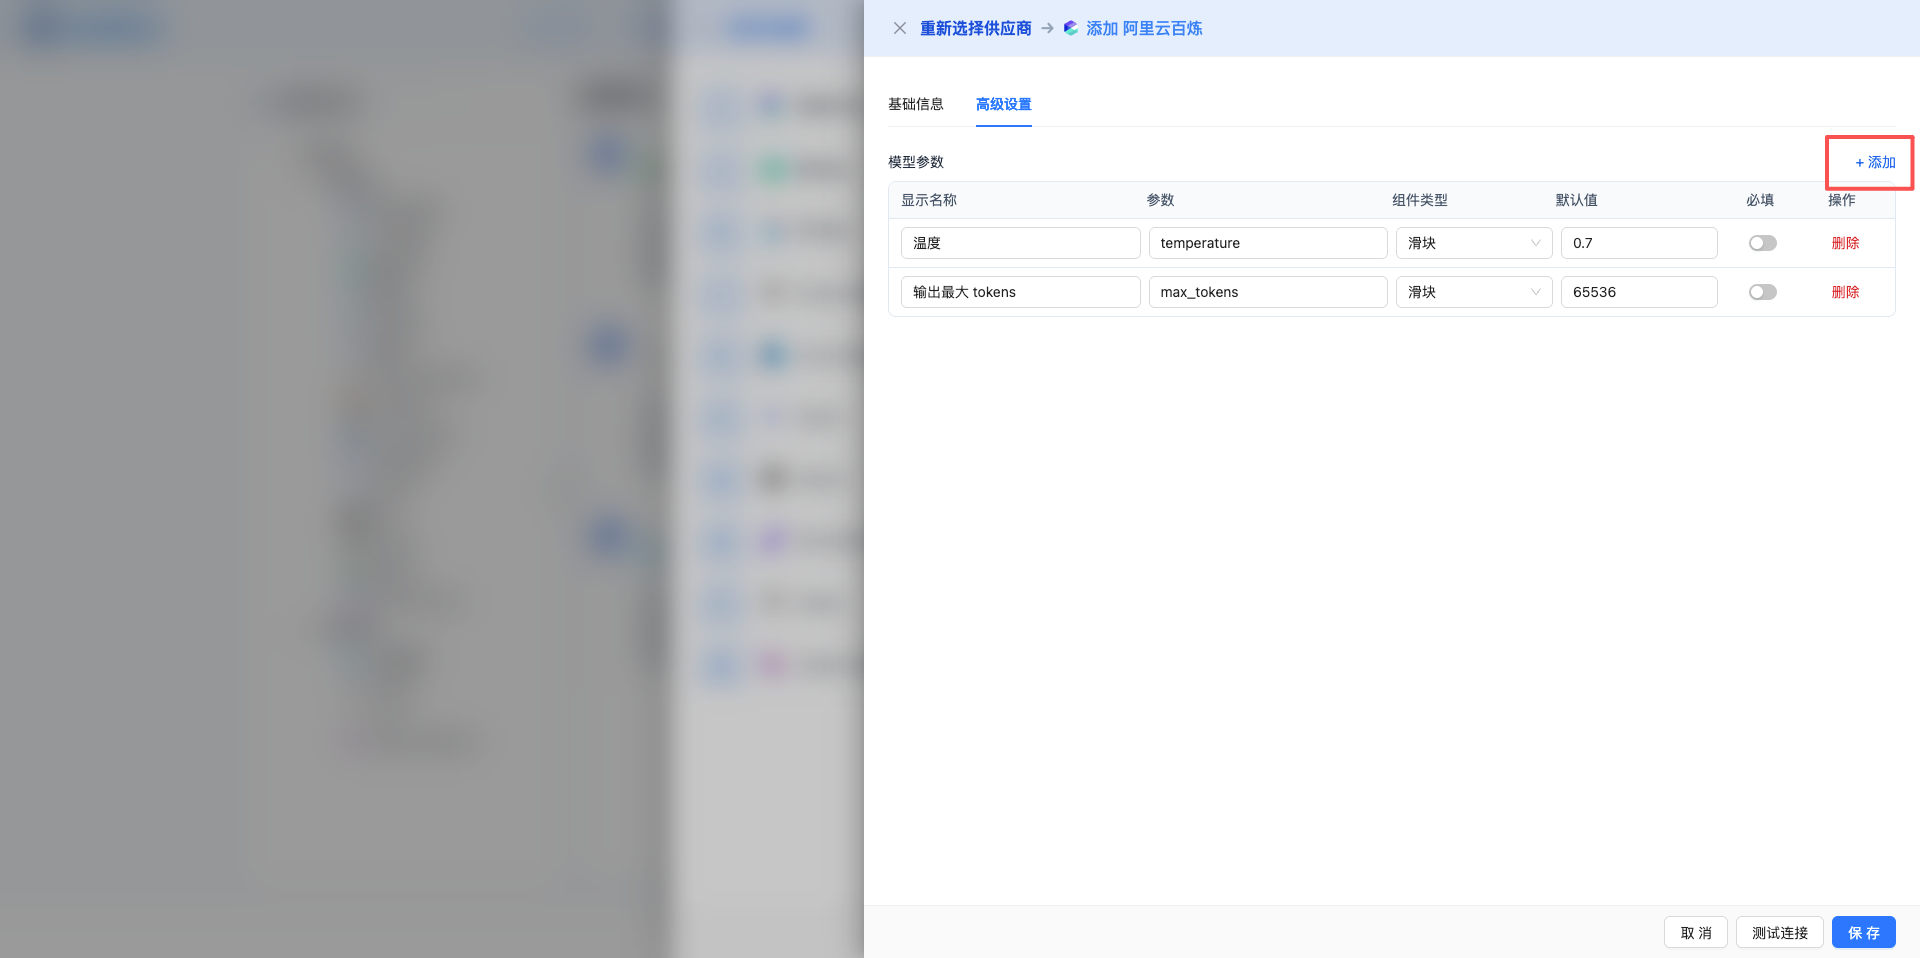
Task: Cancel the dialog via 取消
Action: [1695, 932]
